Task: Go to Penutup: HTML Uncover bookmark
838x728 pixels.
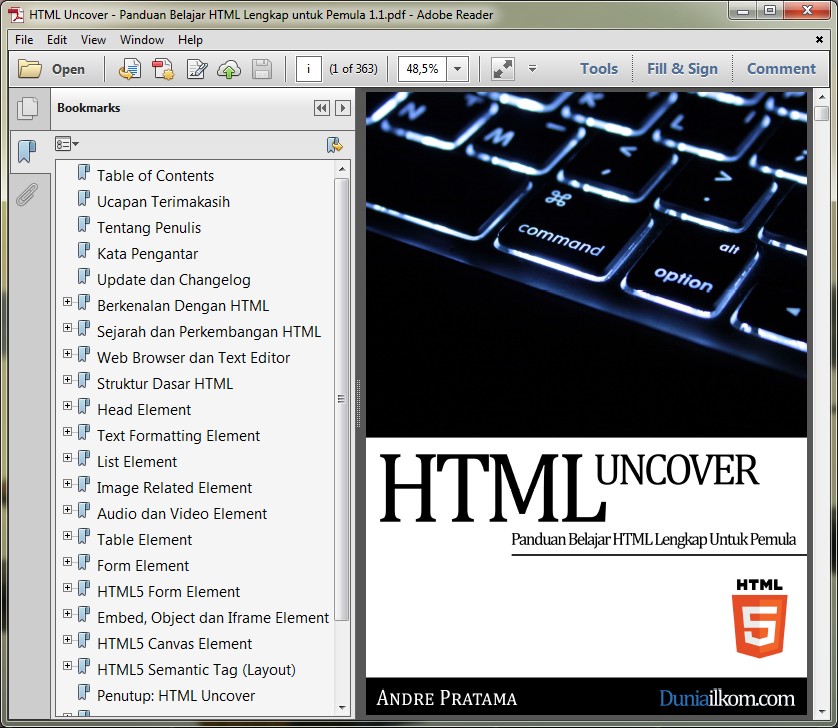Action: (x=176, y=696)
